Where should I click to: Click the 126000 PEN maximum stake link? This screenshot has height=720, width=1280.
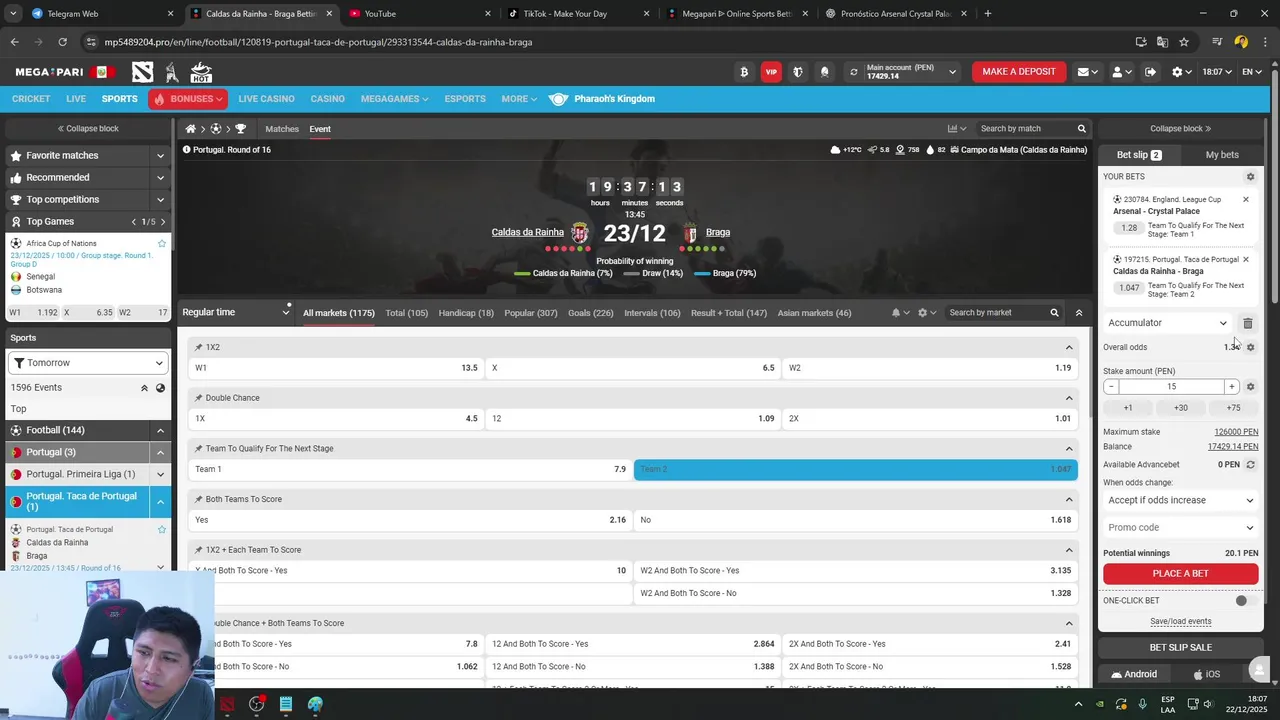coord(1236,432)
